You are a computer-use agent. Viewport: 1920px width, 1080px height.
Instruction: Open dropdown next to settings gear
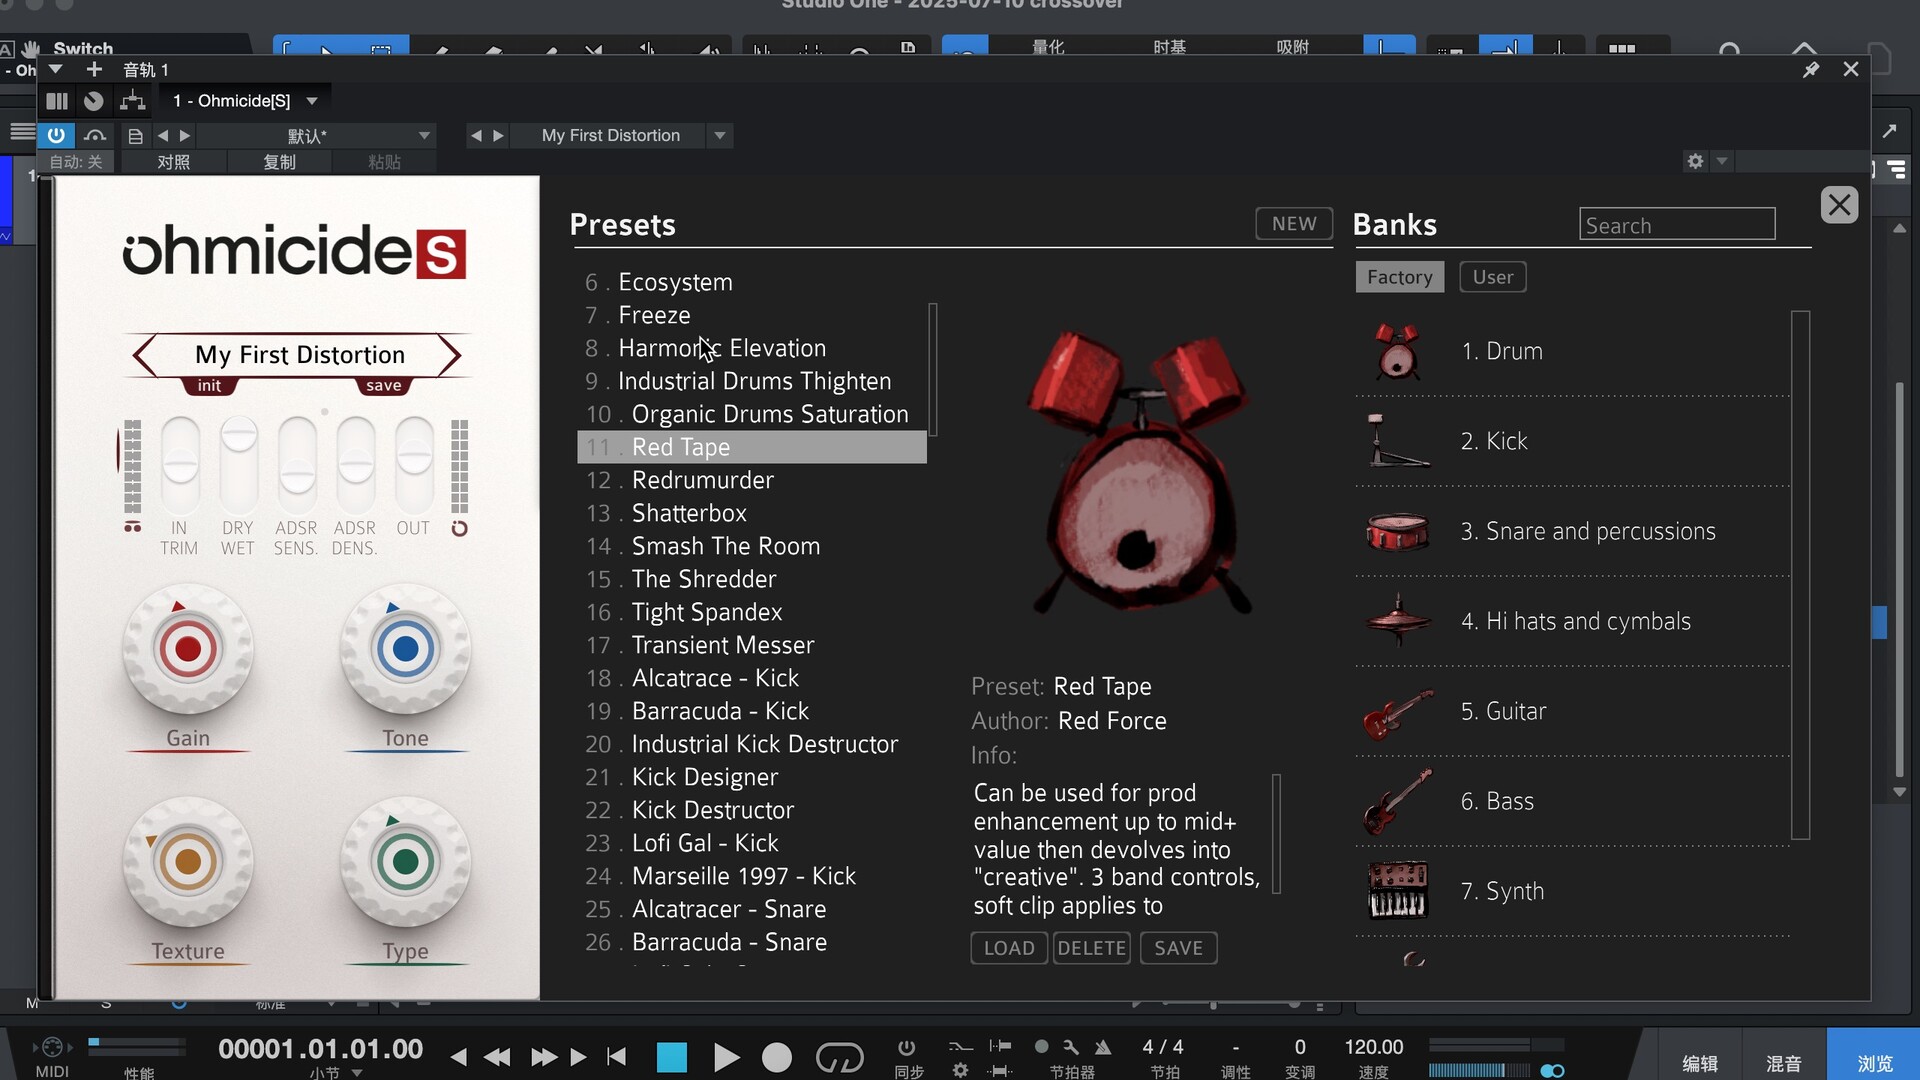point(1721,161)
